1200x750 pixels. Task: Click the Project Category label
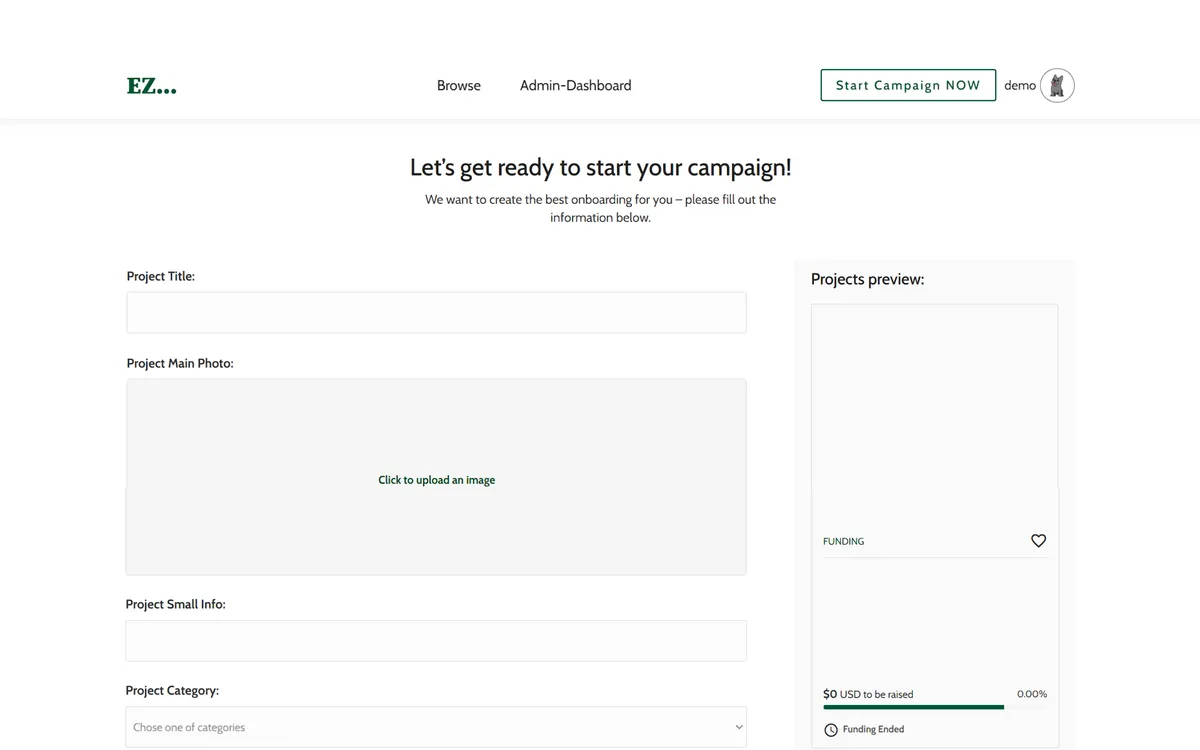[172, 691]
